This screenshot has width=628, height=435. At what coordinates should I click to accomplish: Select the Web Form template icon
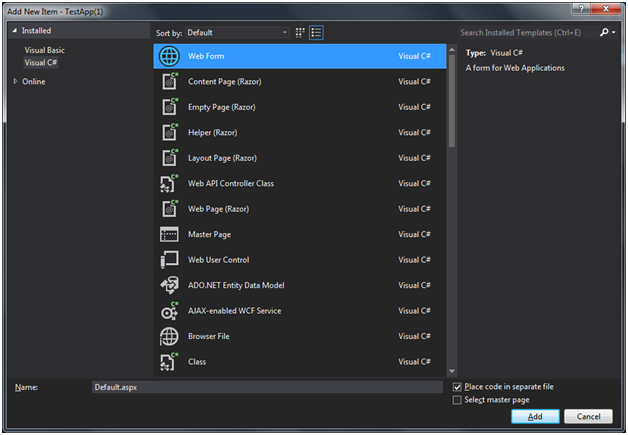[x=169, y=56]
